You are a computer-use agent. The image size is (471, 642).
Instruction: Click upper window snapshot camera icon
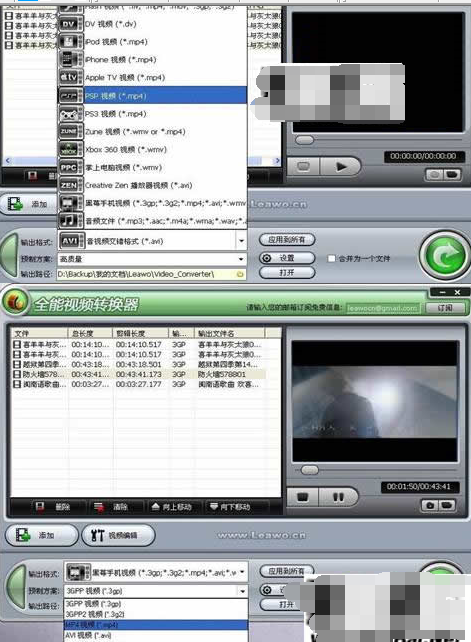[435, 175]
